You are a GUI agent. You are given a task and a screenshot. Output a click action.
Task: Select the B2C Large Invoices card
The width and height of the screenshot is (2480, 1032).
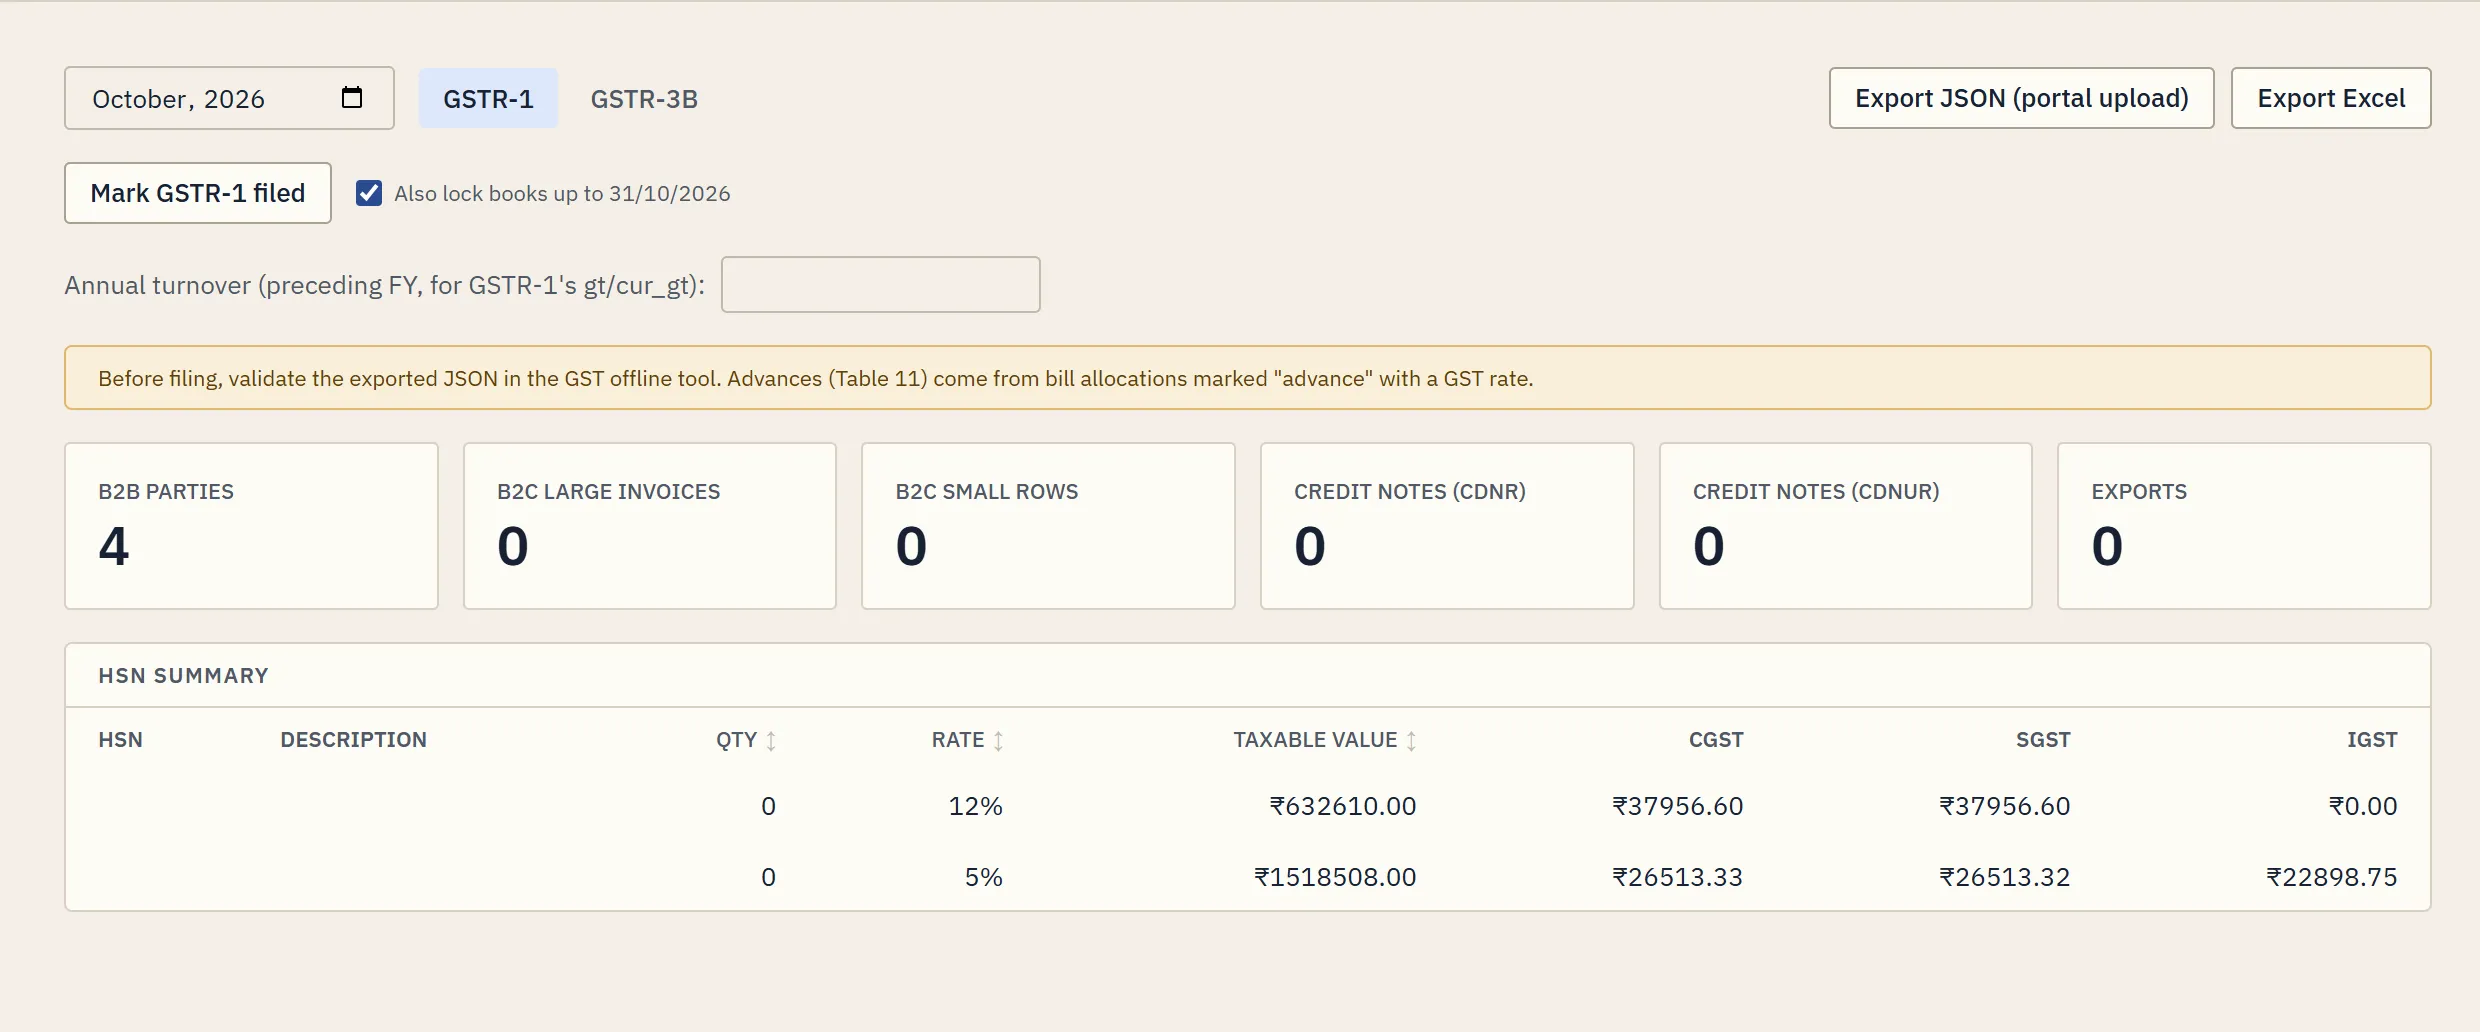(650, 526)
